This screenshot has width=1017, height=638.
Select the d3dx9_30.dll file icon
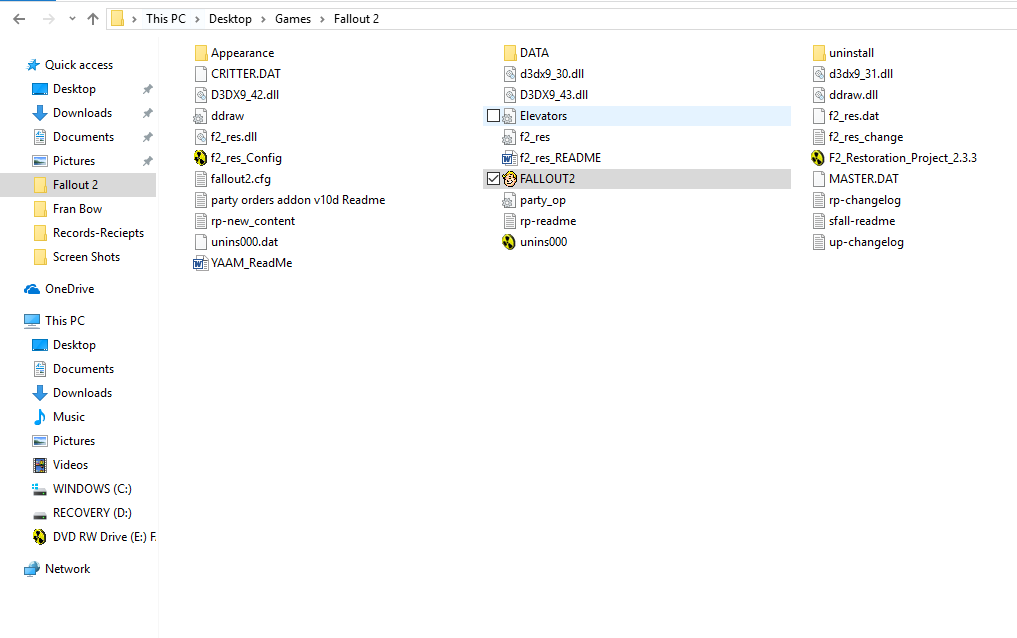(x=510, y=74)
